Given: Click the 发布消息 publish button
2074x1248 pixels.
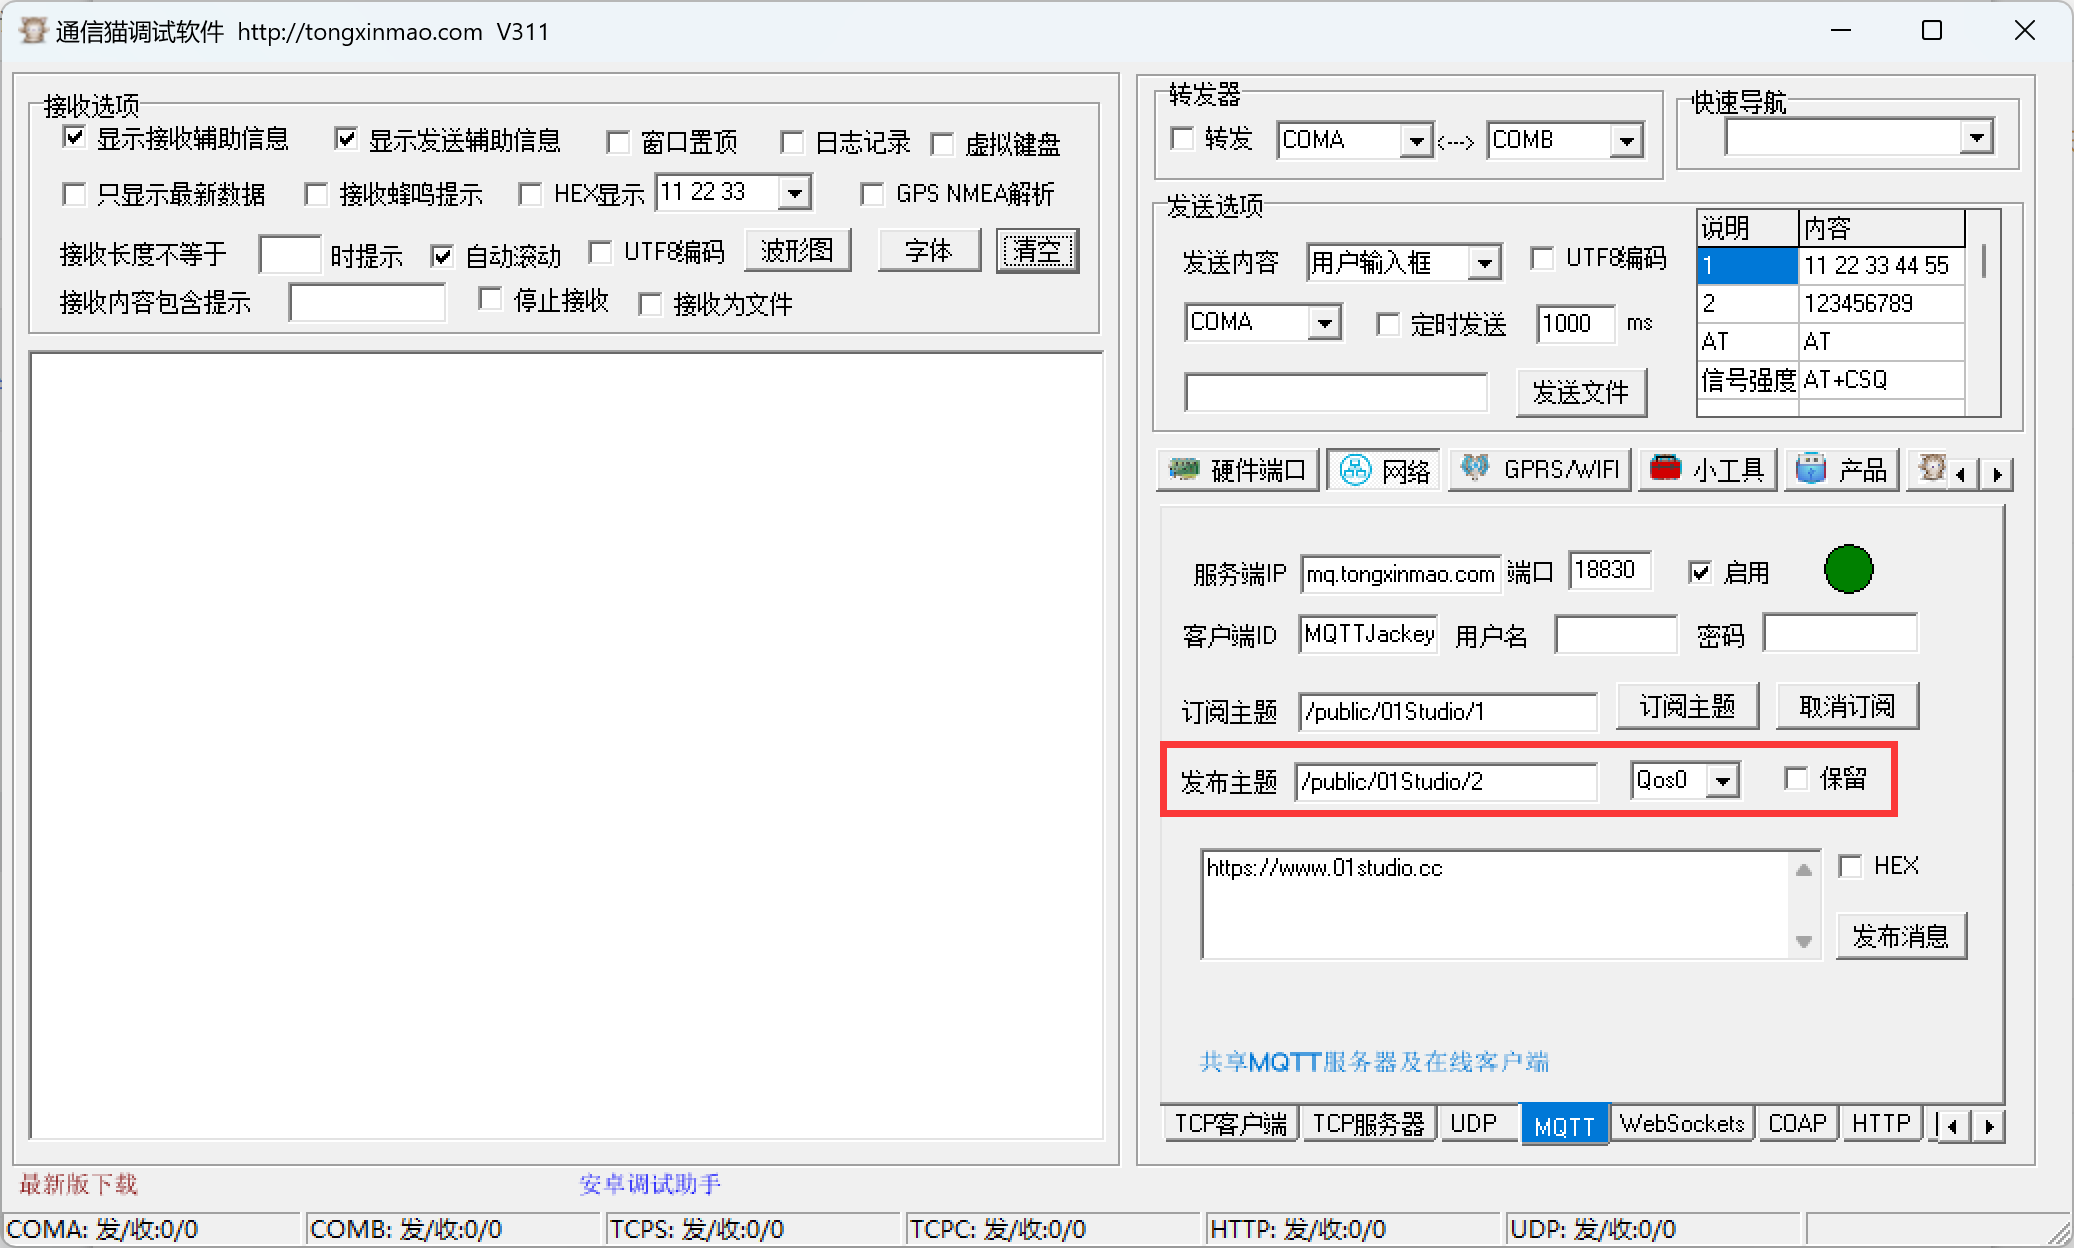Looking at the screenshot, I should pos(1901,936).
